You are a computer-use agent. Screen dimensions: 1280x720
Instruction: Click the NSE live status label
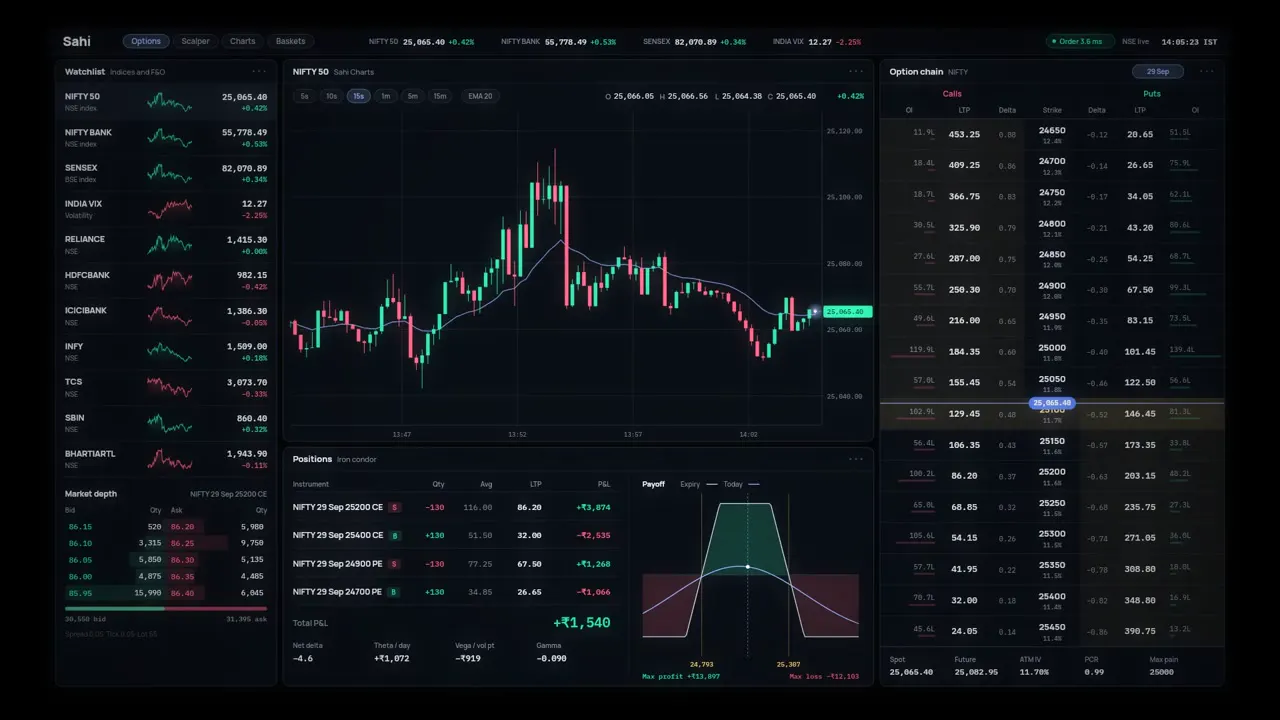[x=1135, y=42]
